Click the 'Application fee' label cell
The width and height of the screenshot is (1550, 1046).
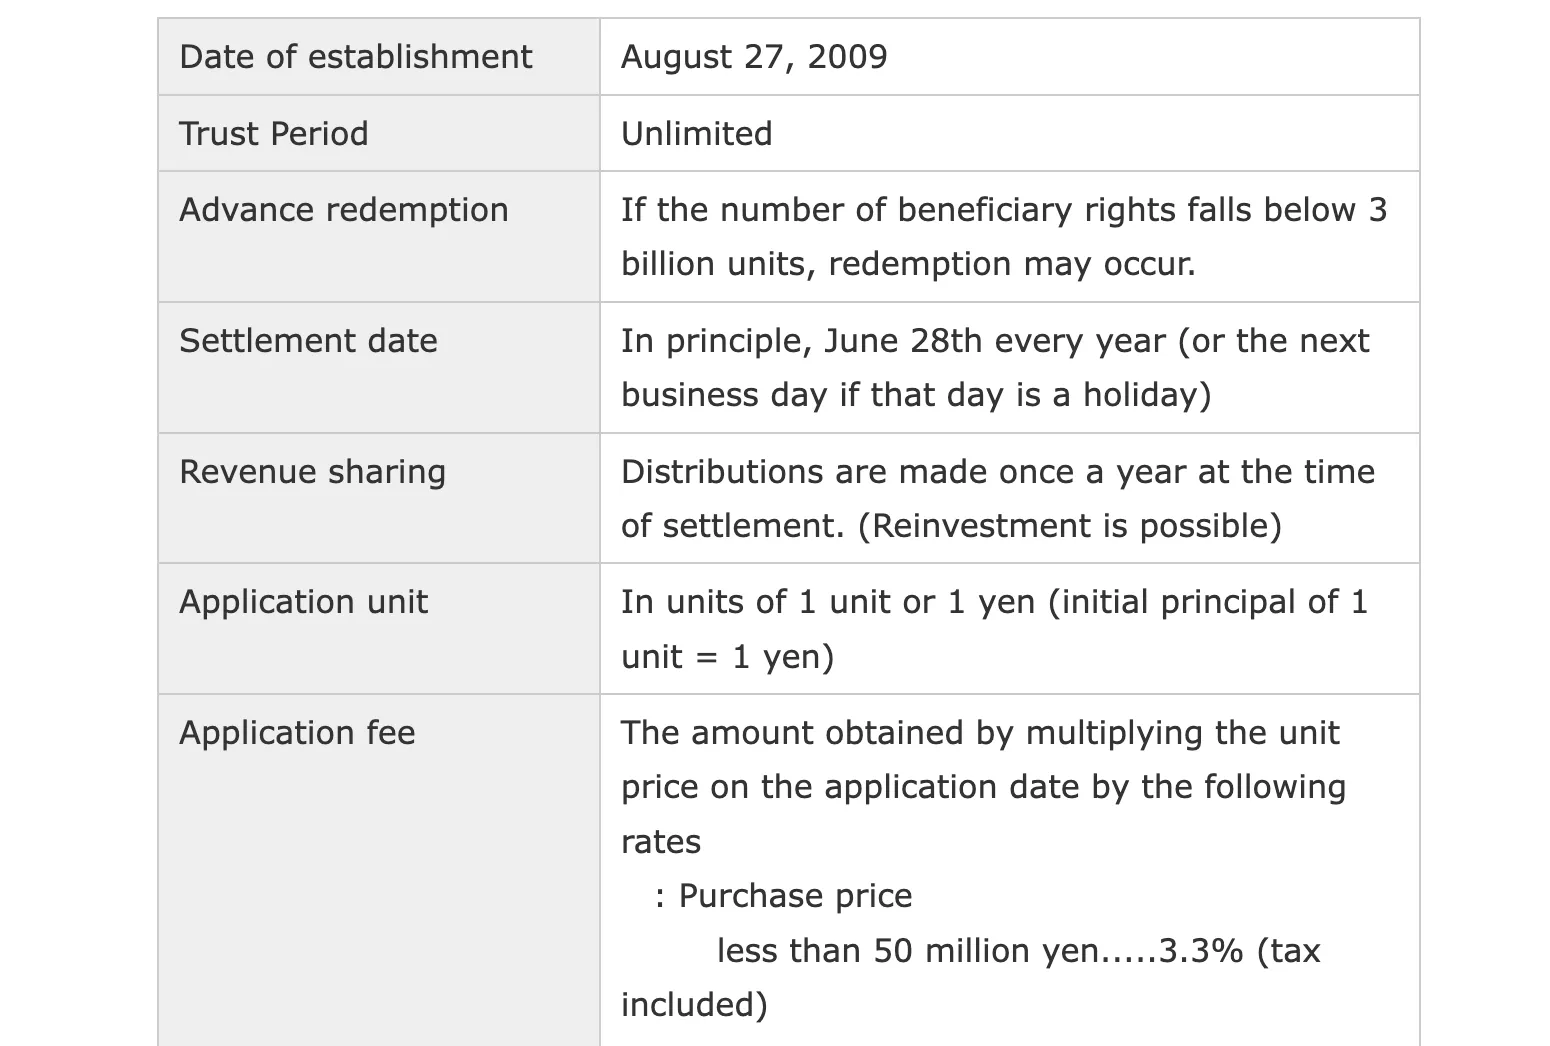(x=378, y=870)
